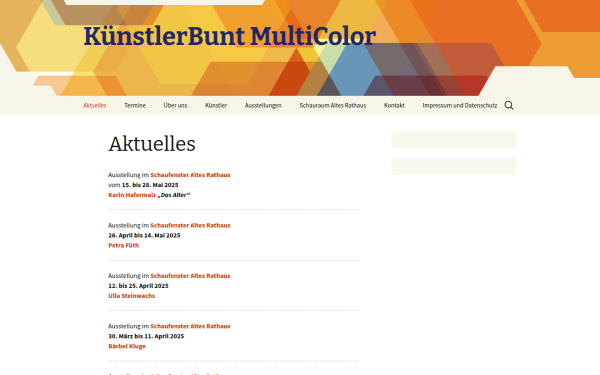The width and height of the screenshot is (600, 375).
Task: Click the Aktuelles page heading
Action: [x=152, y=144]
